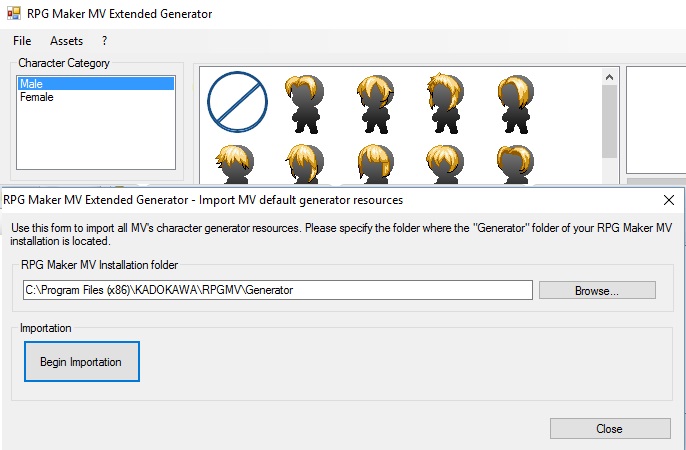Viewport: 686px width, 450px height.
Task: Pick the first-row hairstyle next to the crossed circle
Action: coord(305,104)
